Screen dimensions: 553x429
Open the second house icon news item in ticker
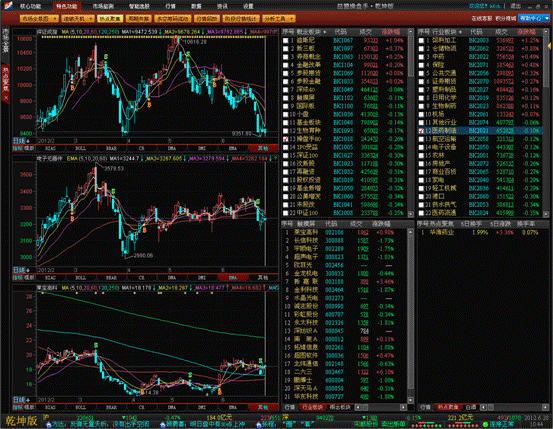point(163,425)
